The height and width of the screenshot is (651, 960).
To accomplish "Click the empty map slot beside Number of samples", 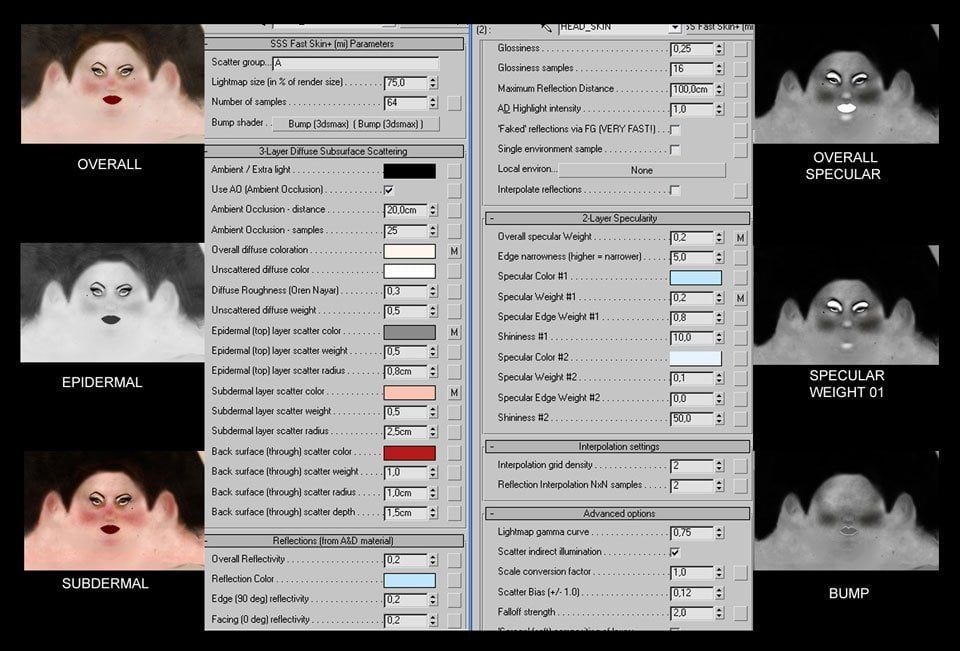I will (454, 103).
